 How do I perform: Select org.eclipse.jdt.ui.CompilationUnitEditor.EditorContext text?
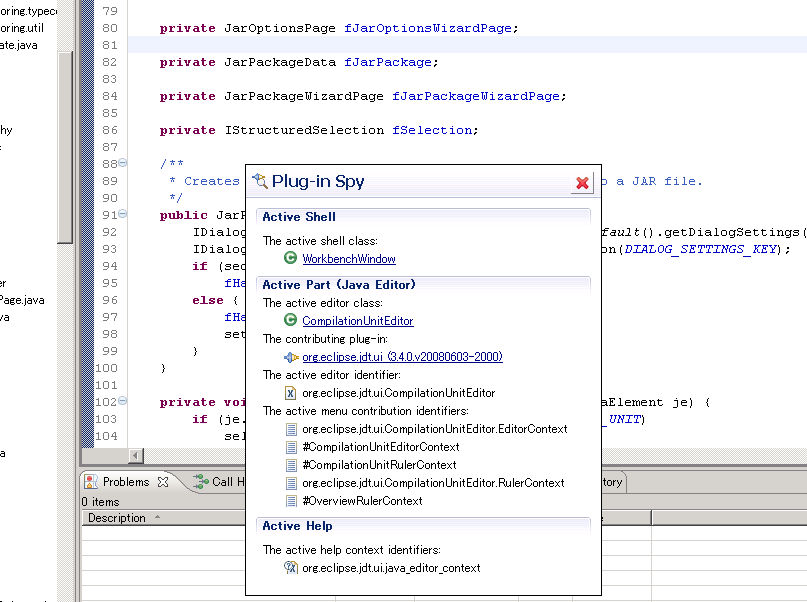click(x=434, y=429)
